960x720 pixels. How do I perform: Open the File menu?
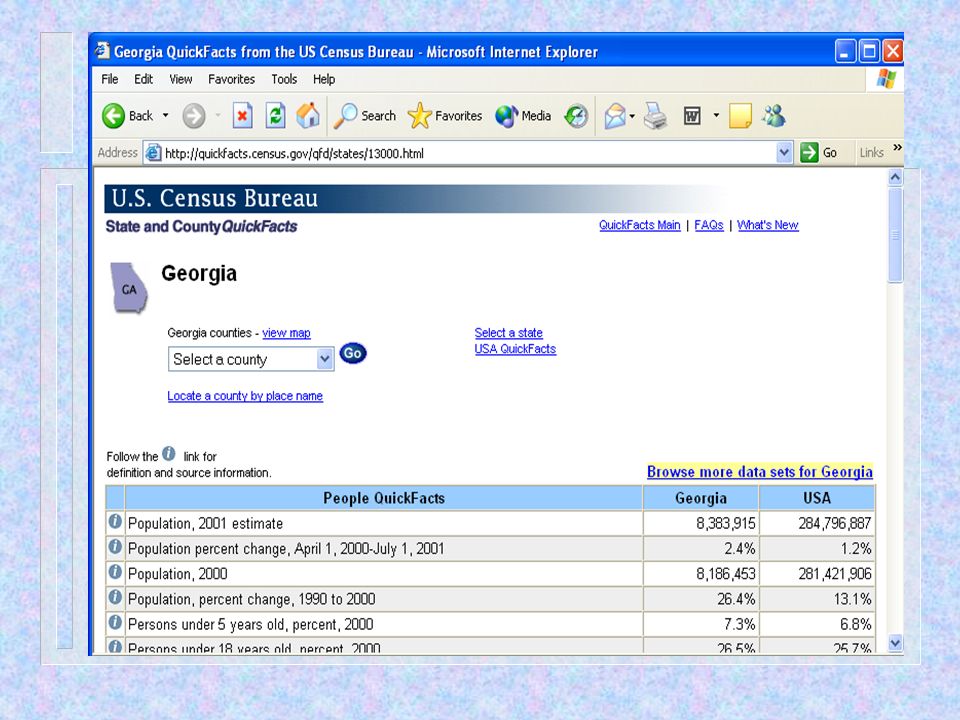[x=110, y=79]
